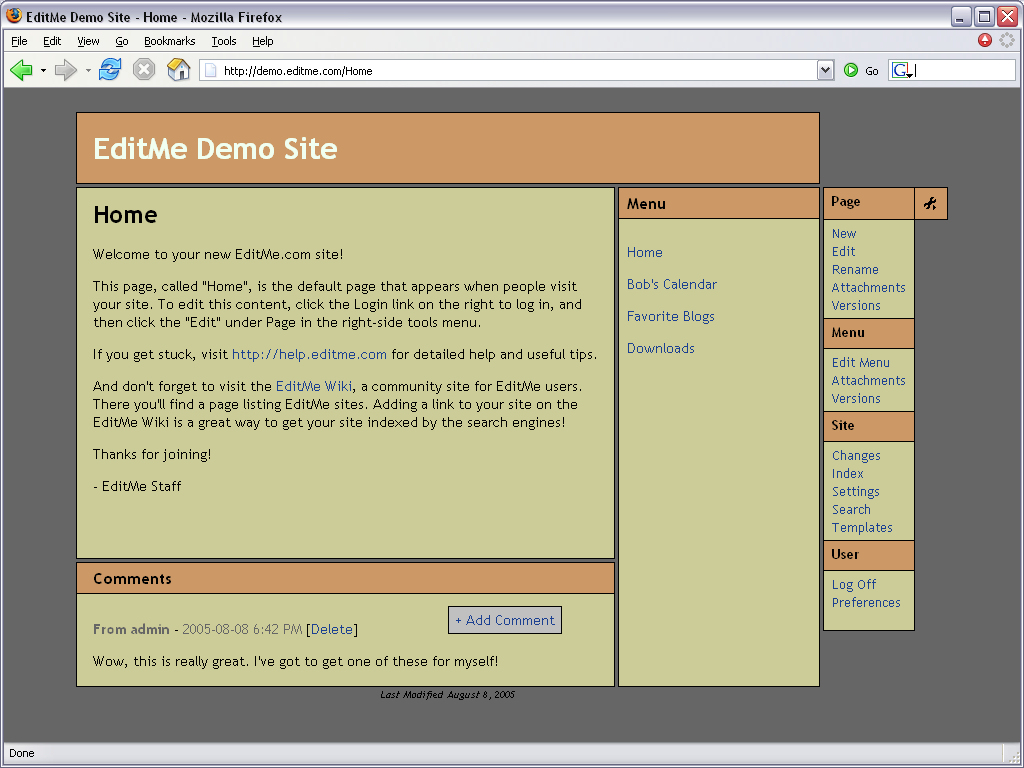1024x768 pixels.
Task: Open Home in the Menu panel
Action: coord(645,252)
